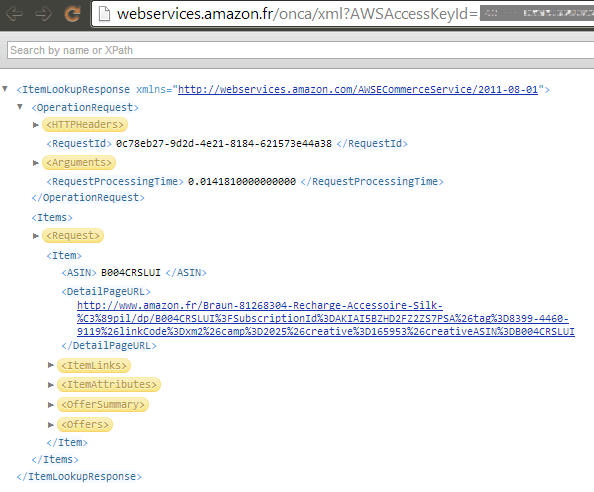This screenshot has width=594, height=492.
Task: Click the highlighted Request tag
Action: coord(73,236)
